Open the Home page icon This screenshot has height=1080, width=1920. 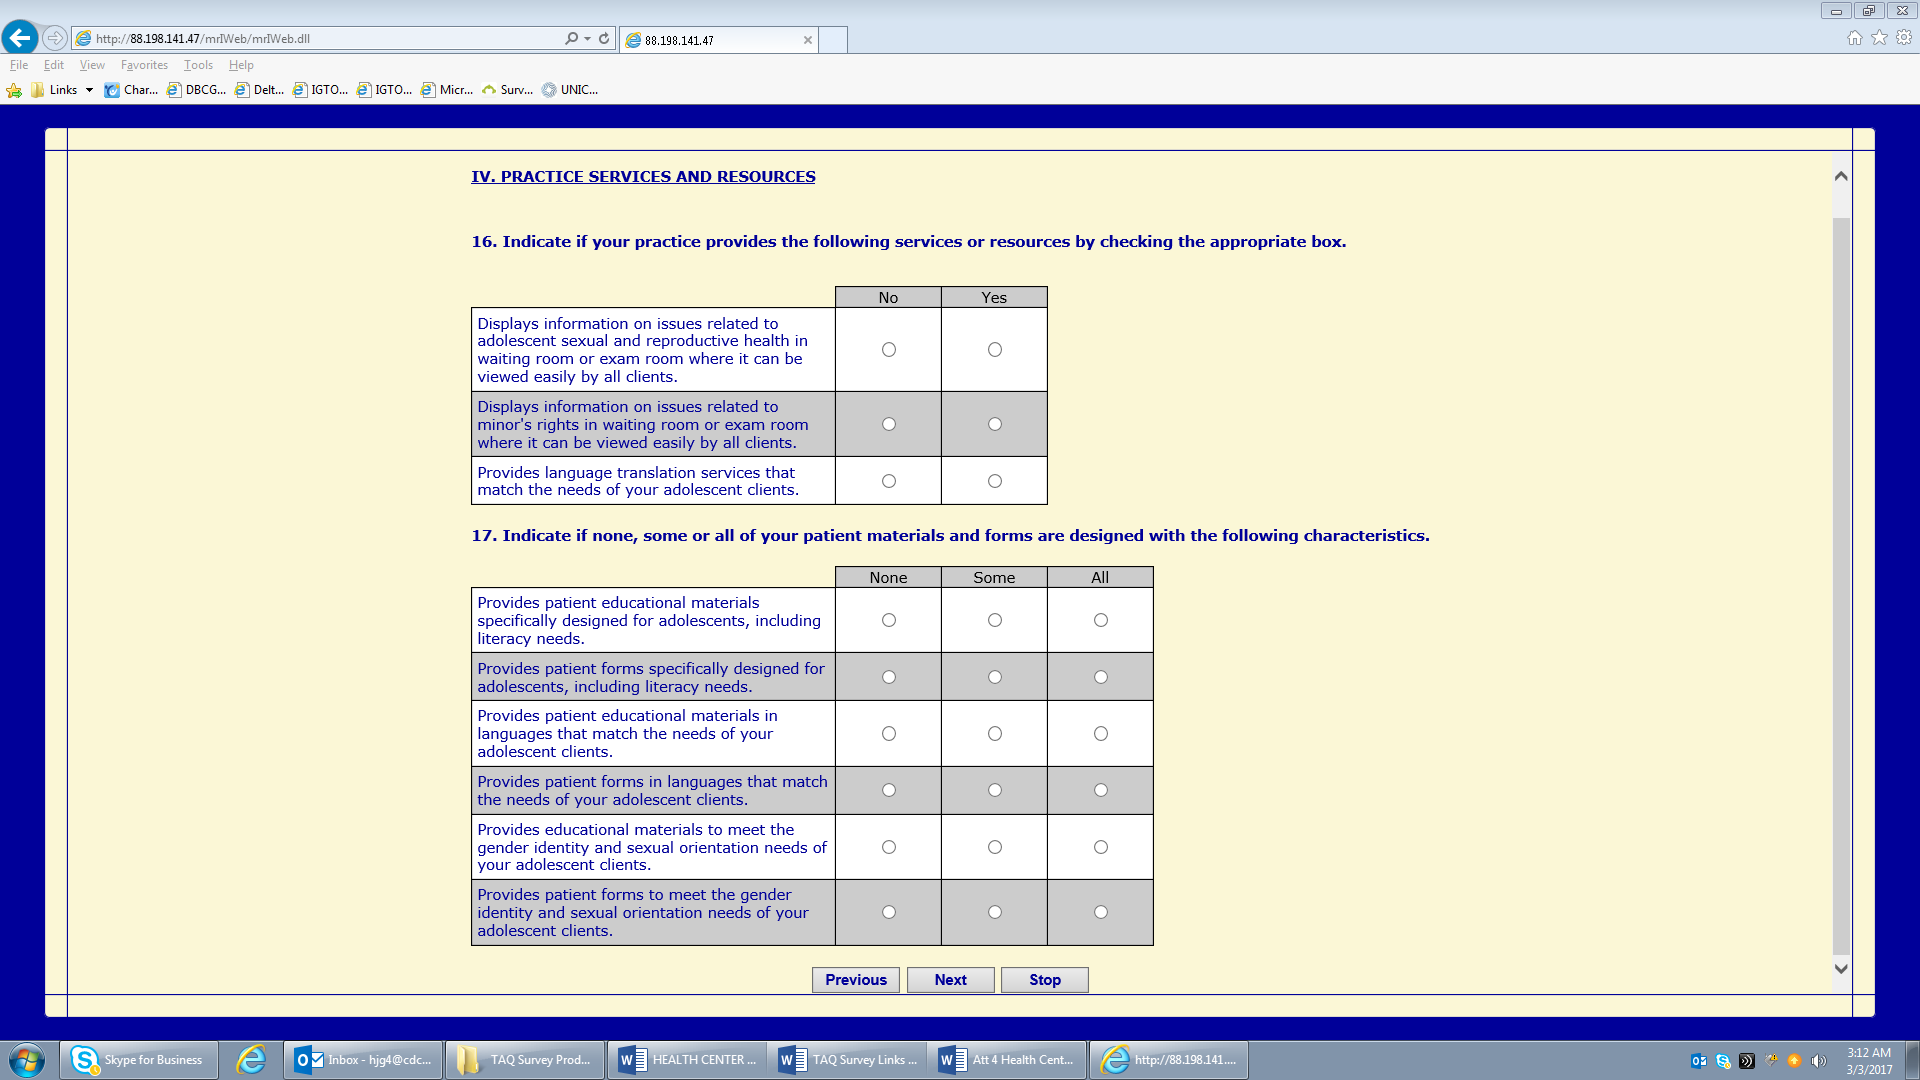coord(1854,38)
